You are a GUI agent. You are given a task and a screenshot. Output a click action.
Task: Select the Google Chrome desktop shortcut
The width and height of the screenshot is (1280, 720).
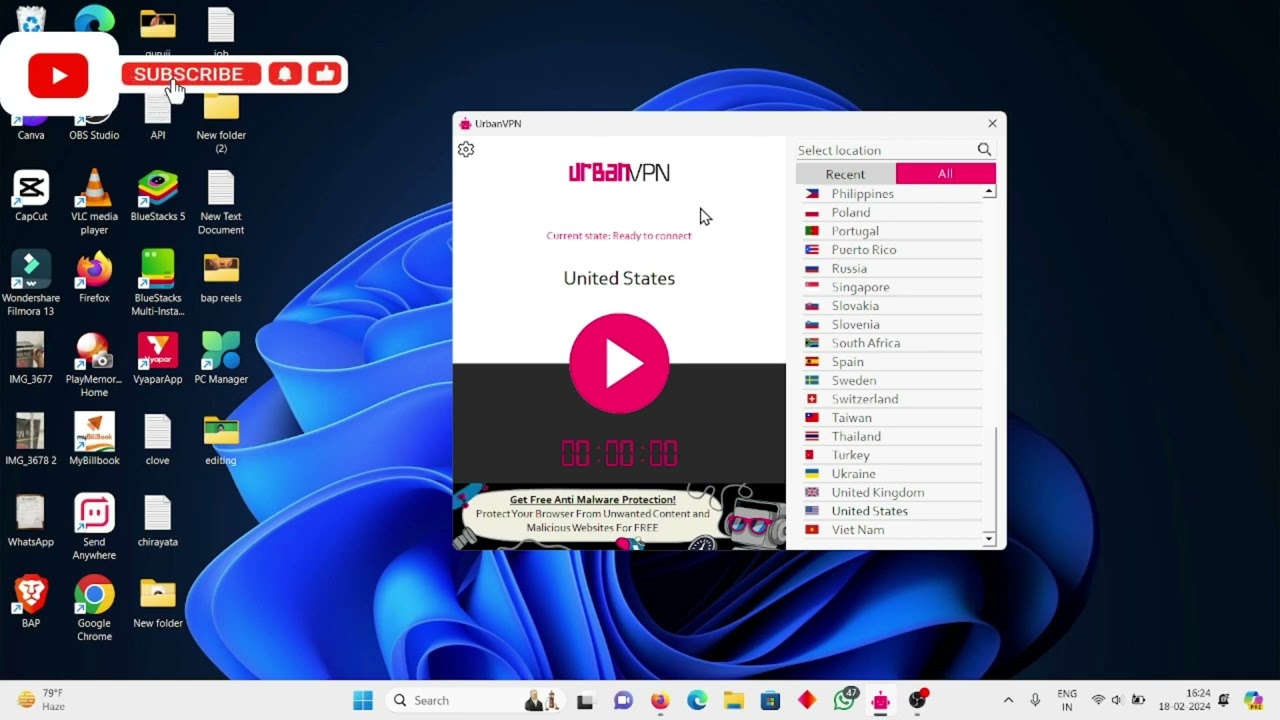click(x=94, y=609)
